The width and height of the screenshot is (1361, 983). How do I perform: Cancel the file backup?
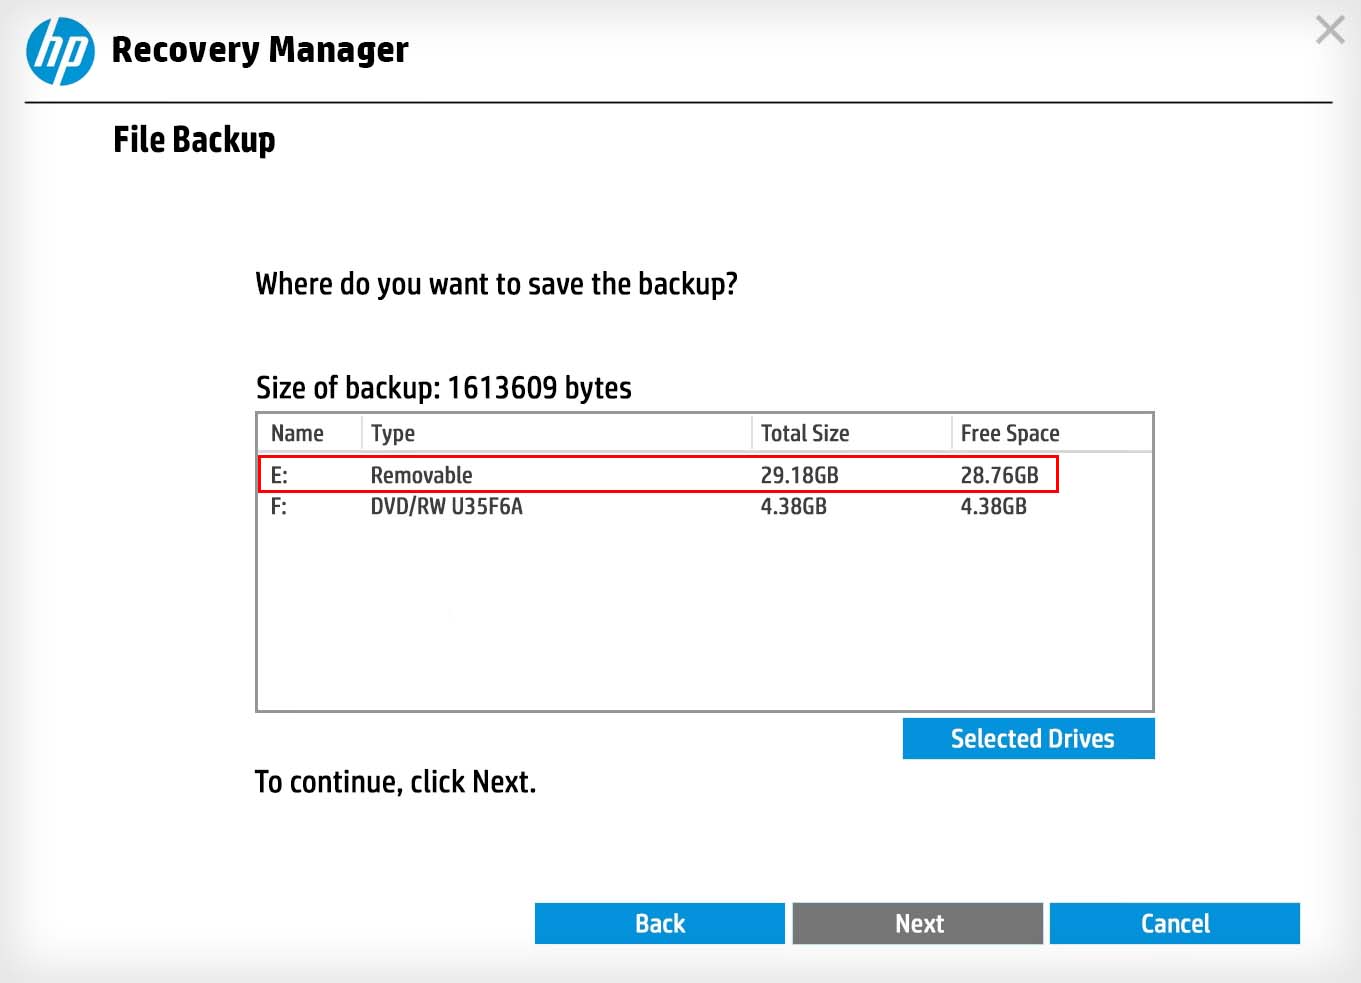click(x=1175, y=923)
